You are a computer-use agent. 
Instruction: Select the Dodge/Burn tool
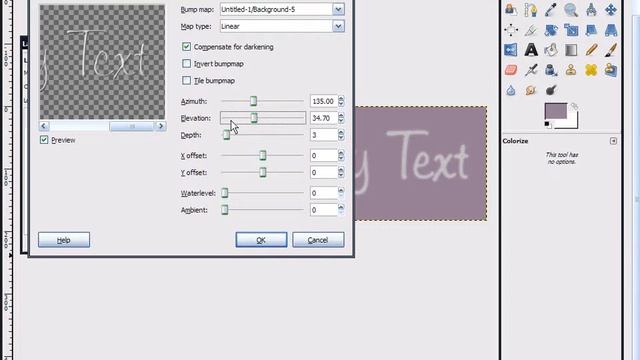point(551,90)
